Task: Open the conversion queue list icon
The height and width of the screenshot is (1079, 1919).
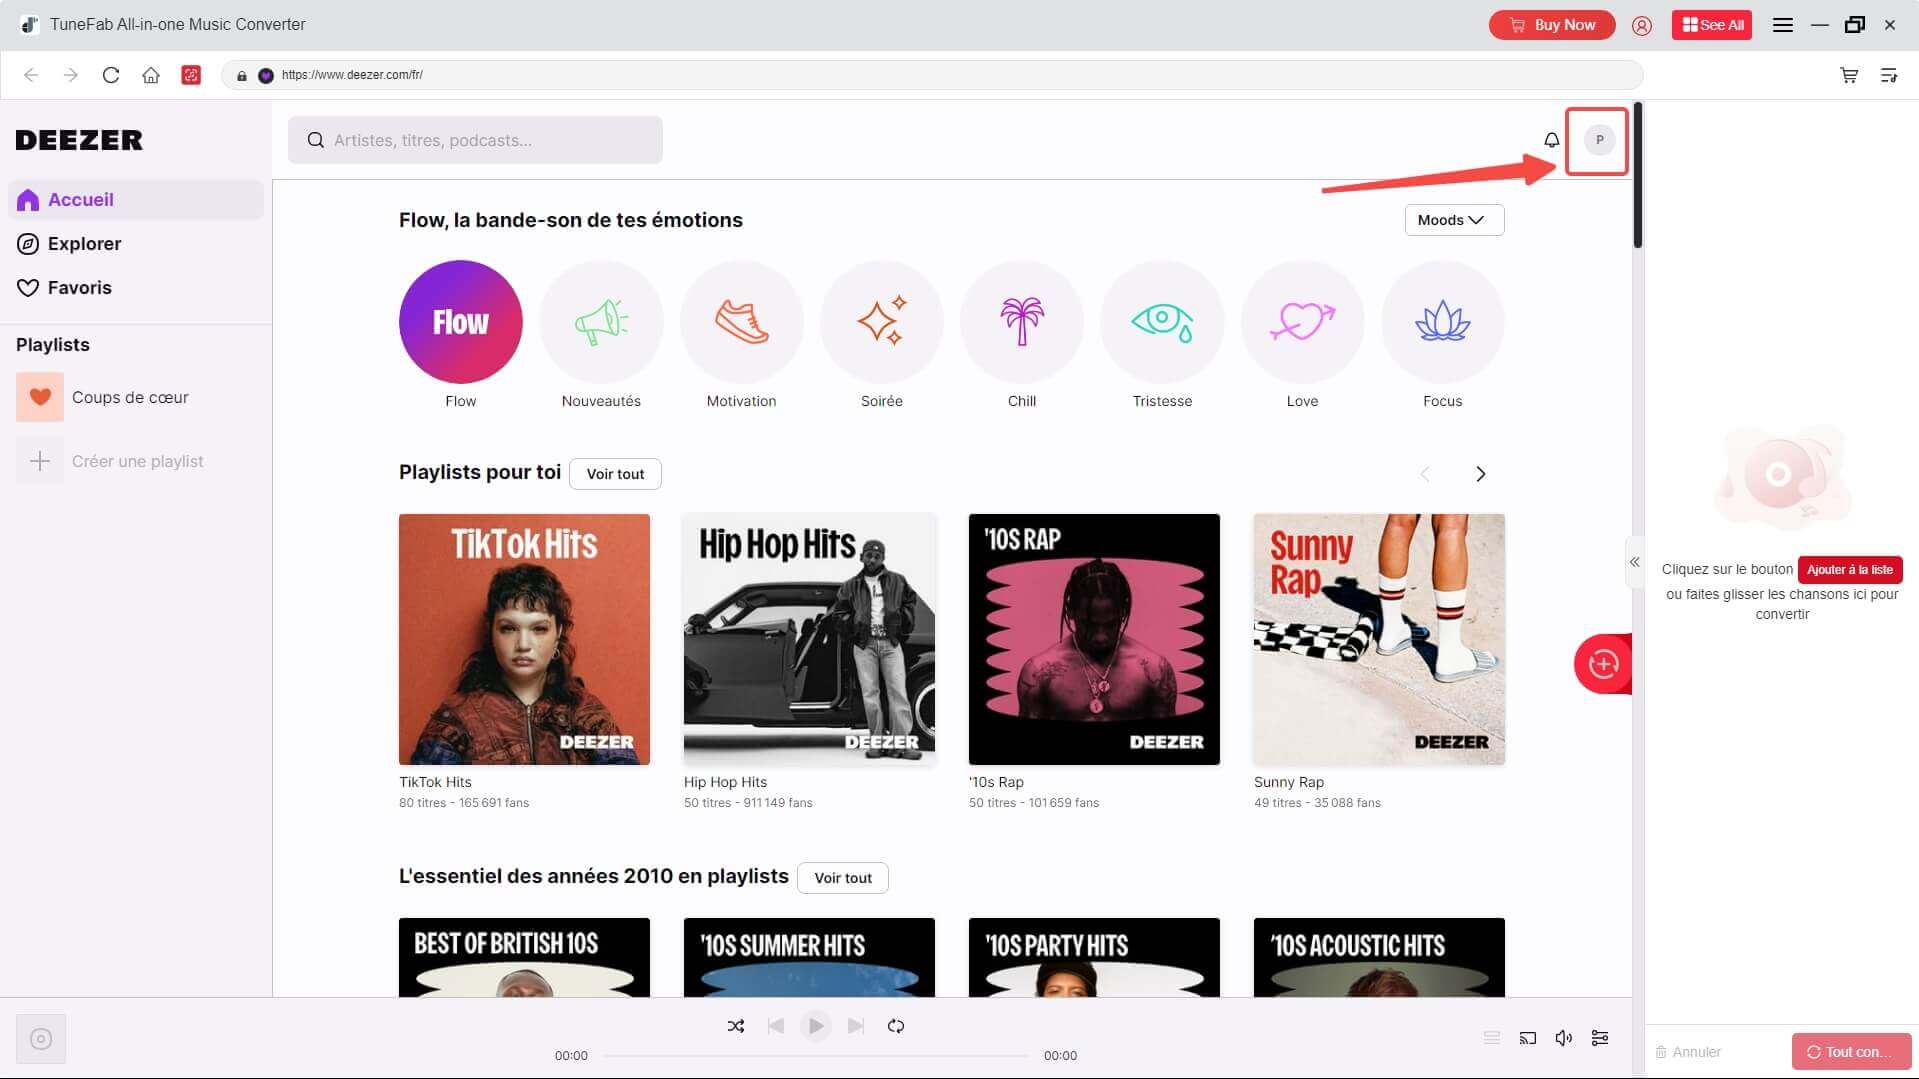Action: click(x=1889, y=75)
